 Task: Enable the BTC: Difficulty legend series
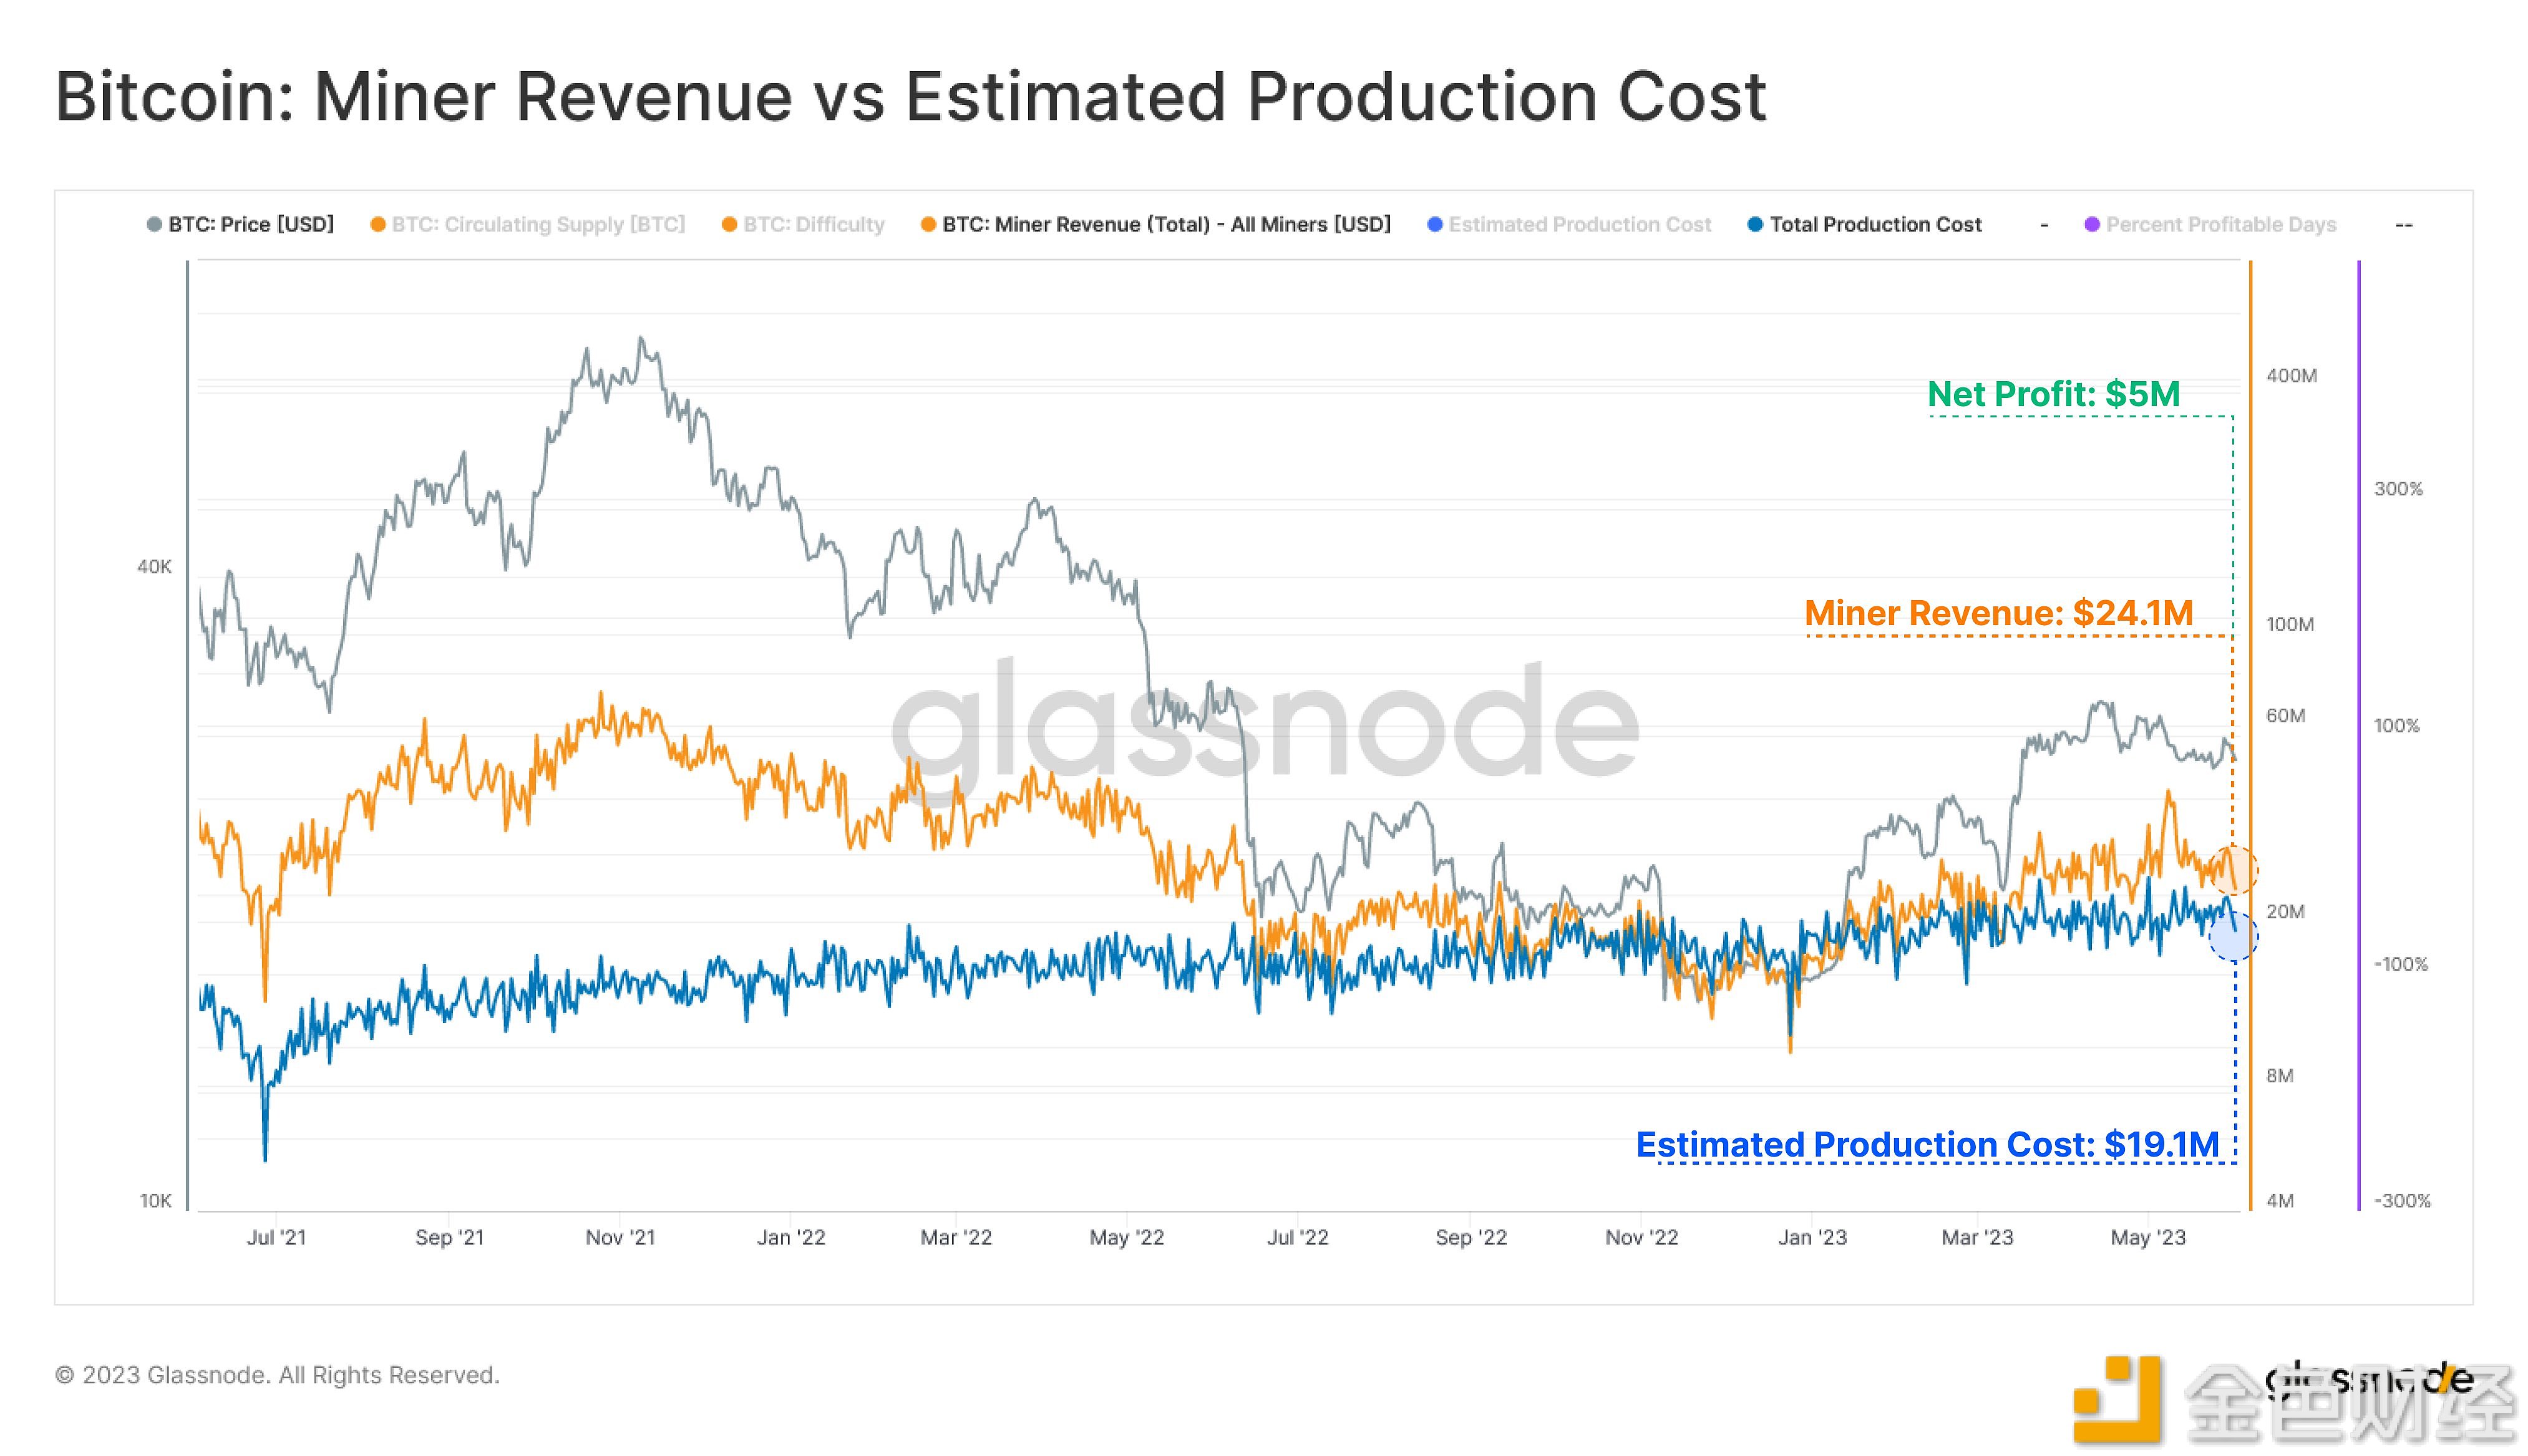click(803, 224)
